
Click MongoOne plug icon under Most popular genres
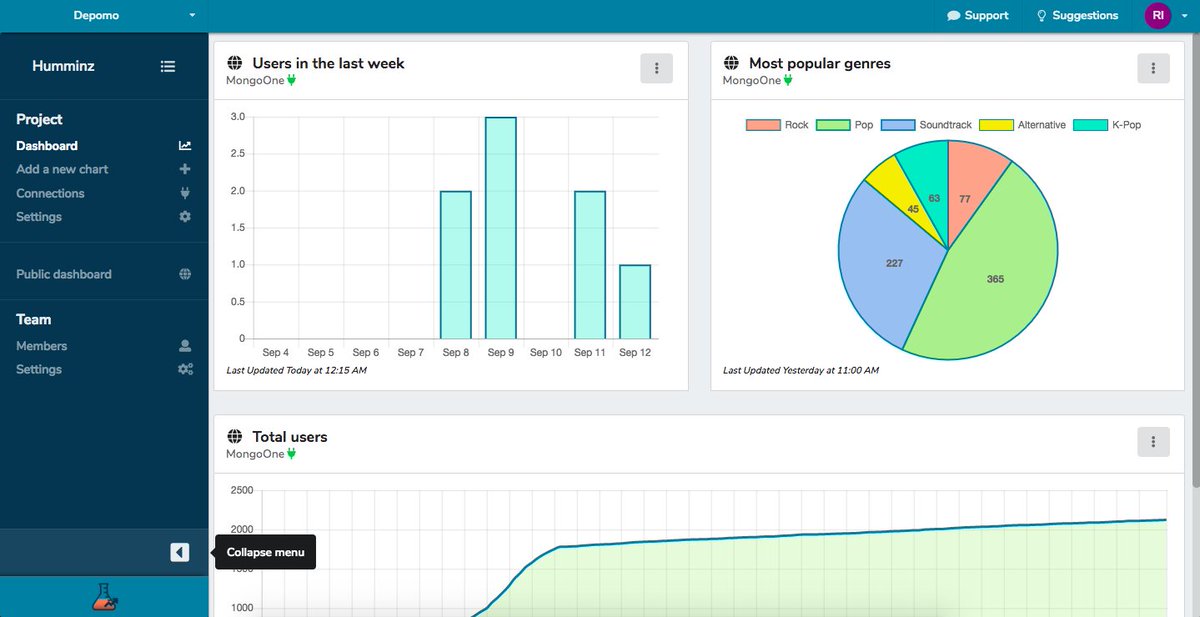pyautogui.click(x=788, y=80)
